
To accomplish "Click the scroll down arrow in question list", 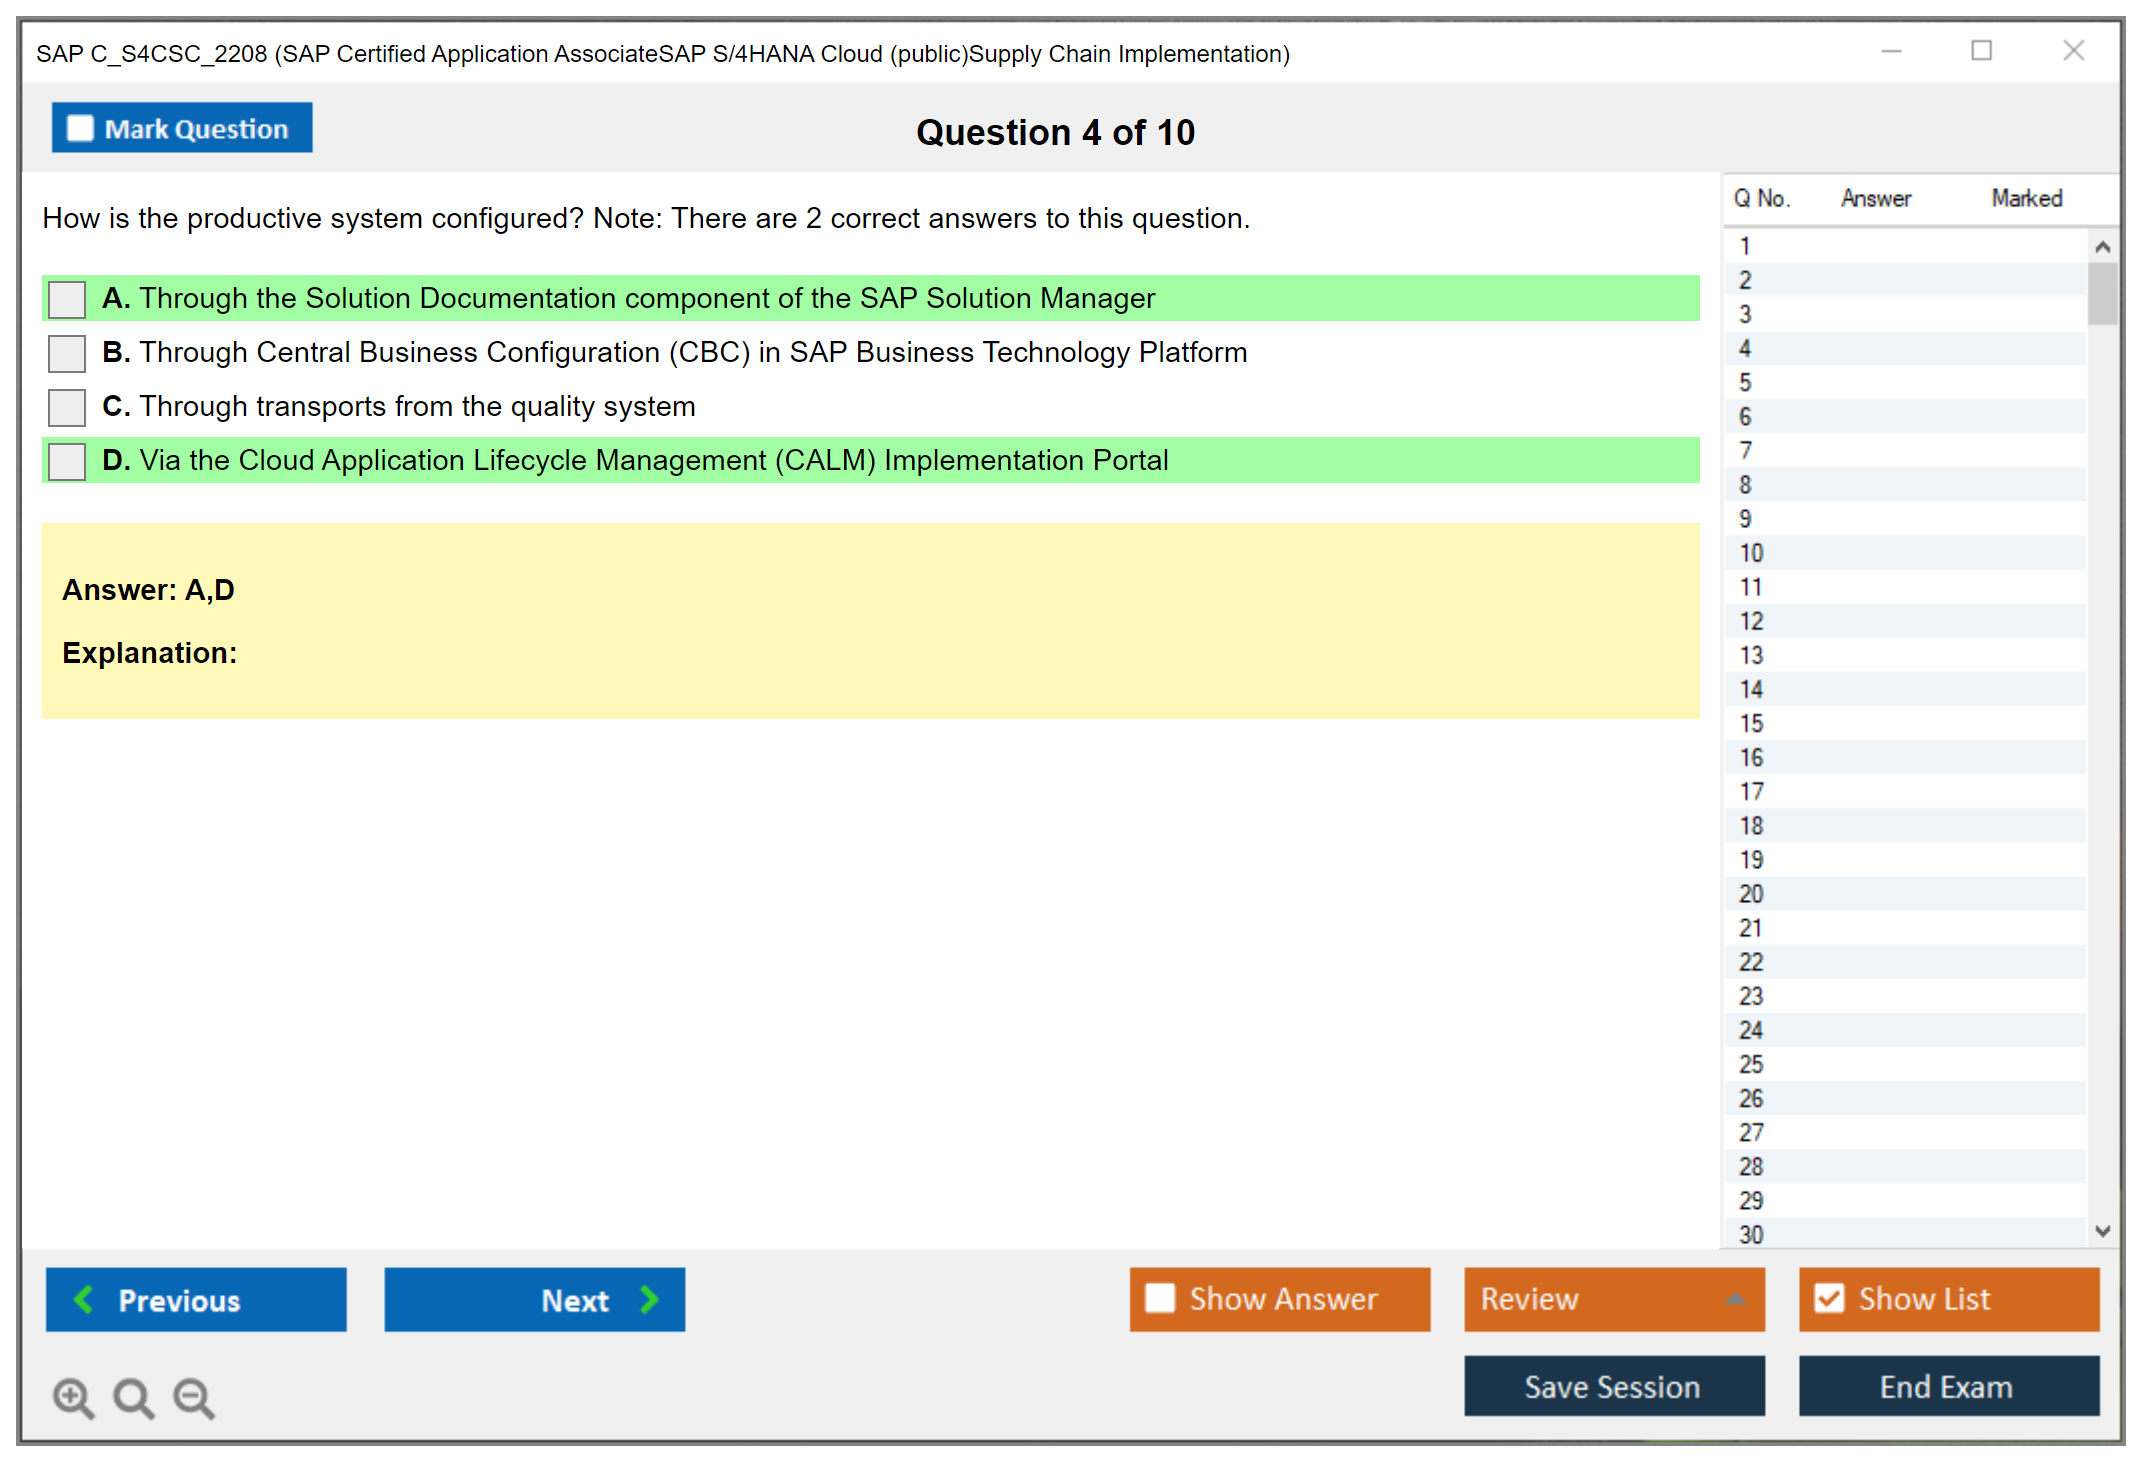I will point(2102,1231).
